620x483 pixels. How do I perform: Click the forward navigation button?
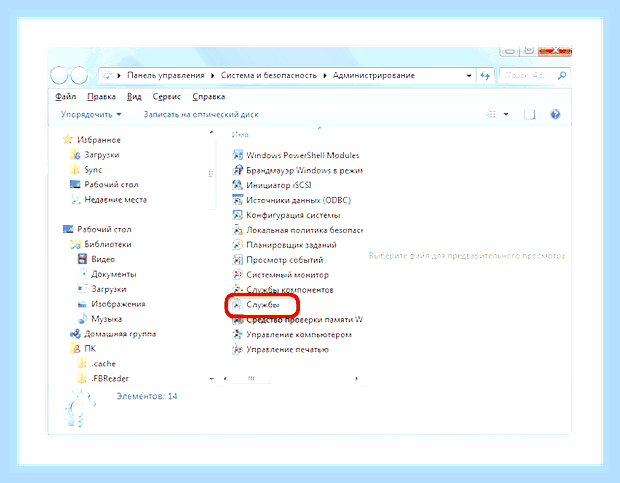click(x=79, y=75)
